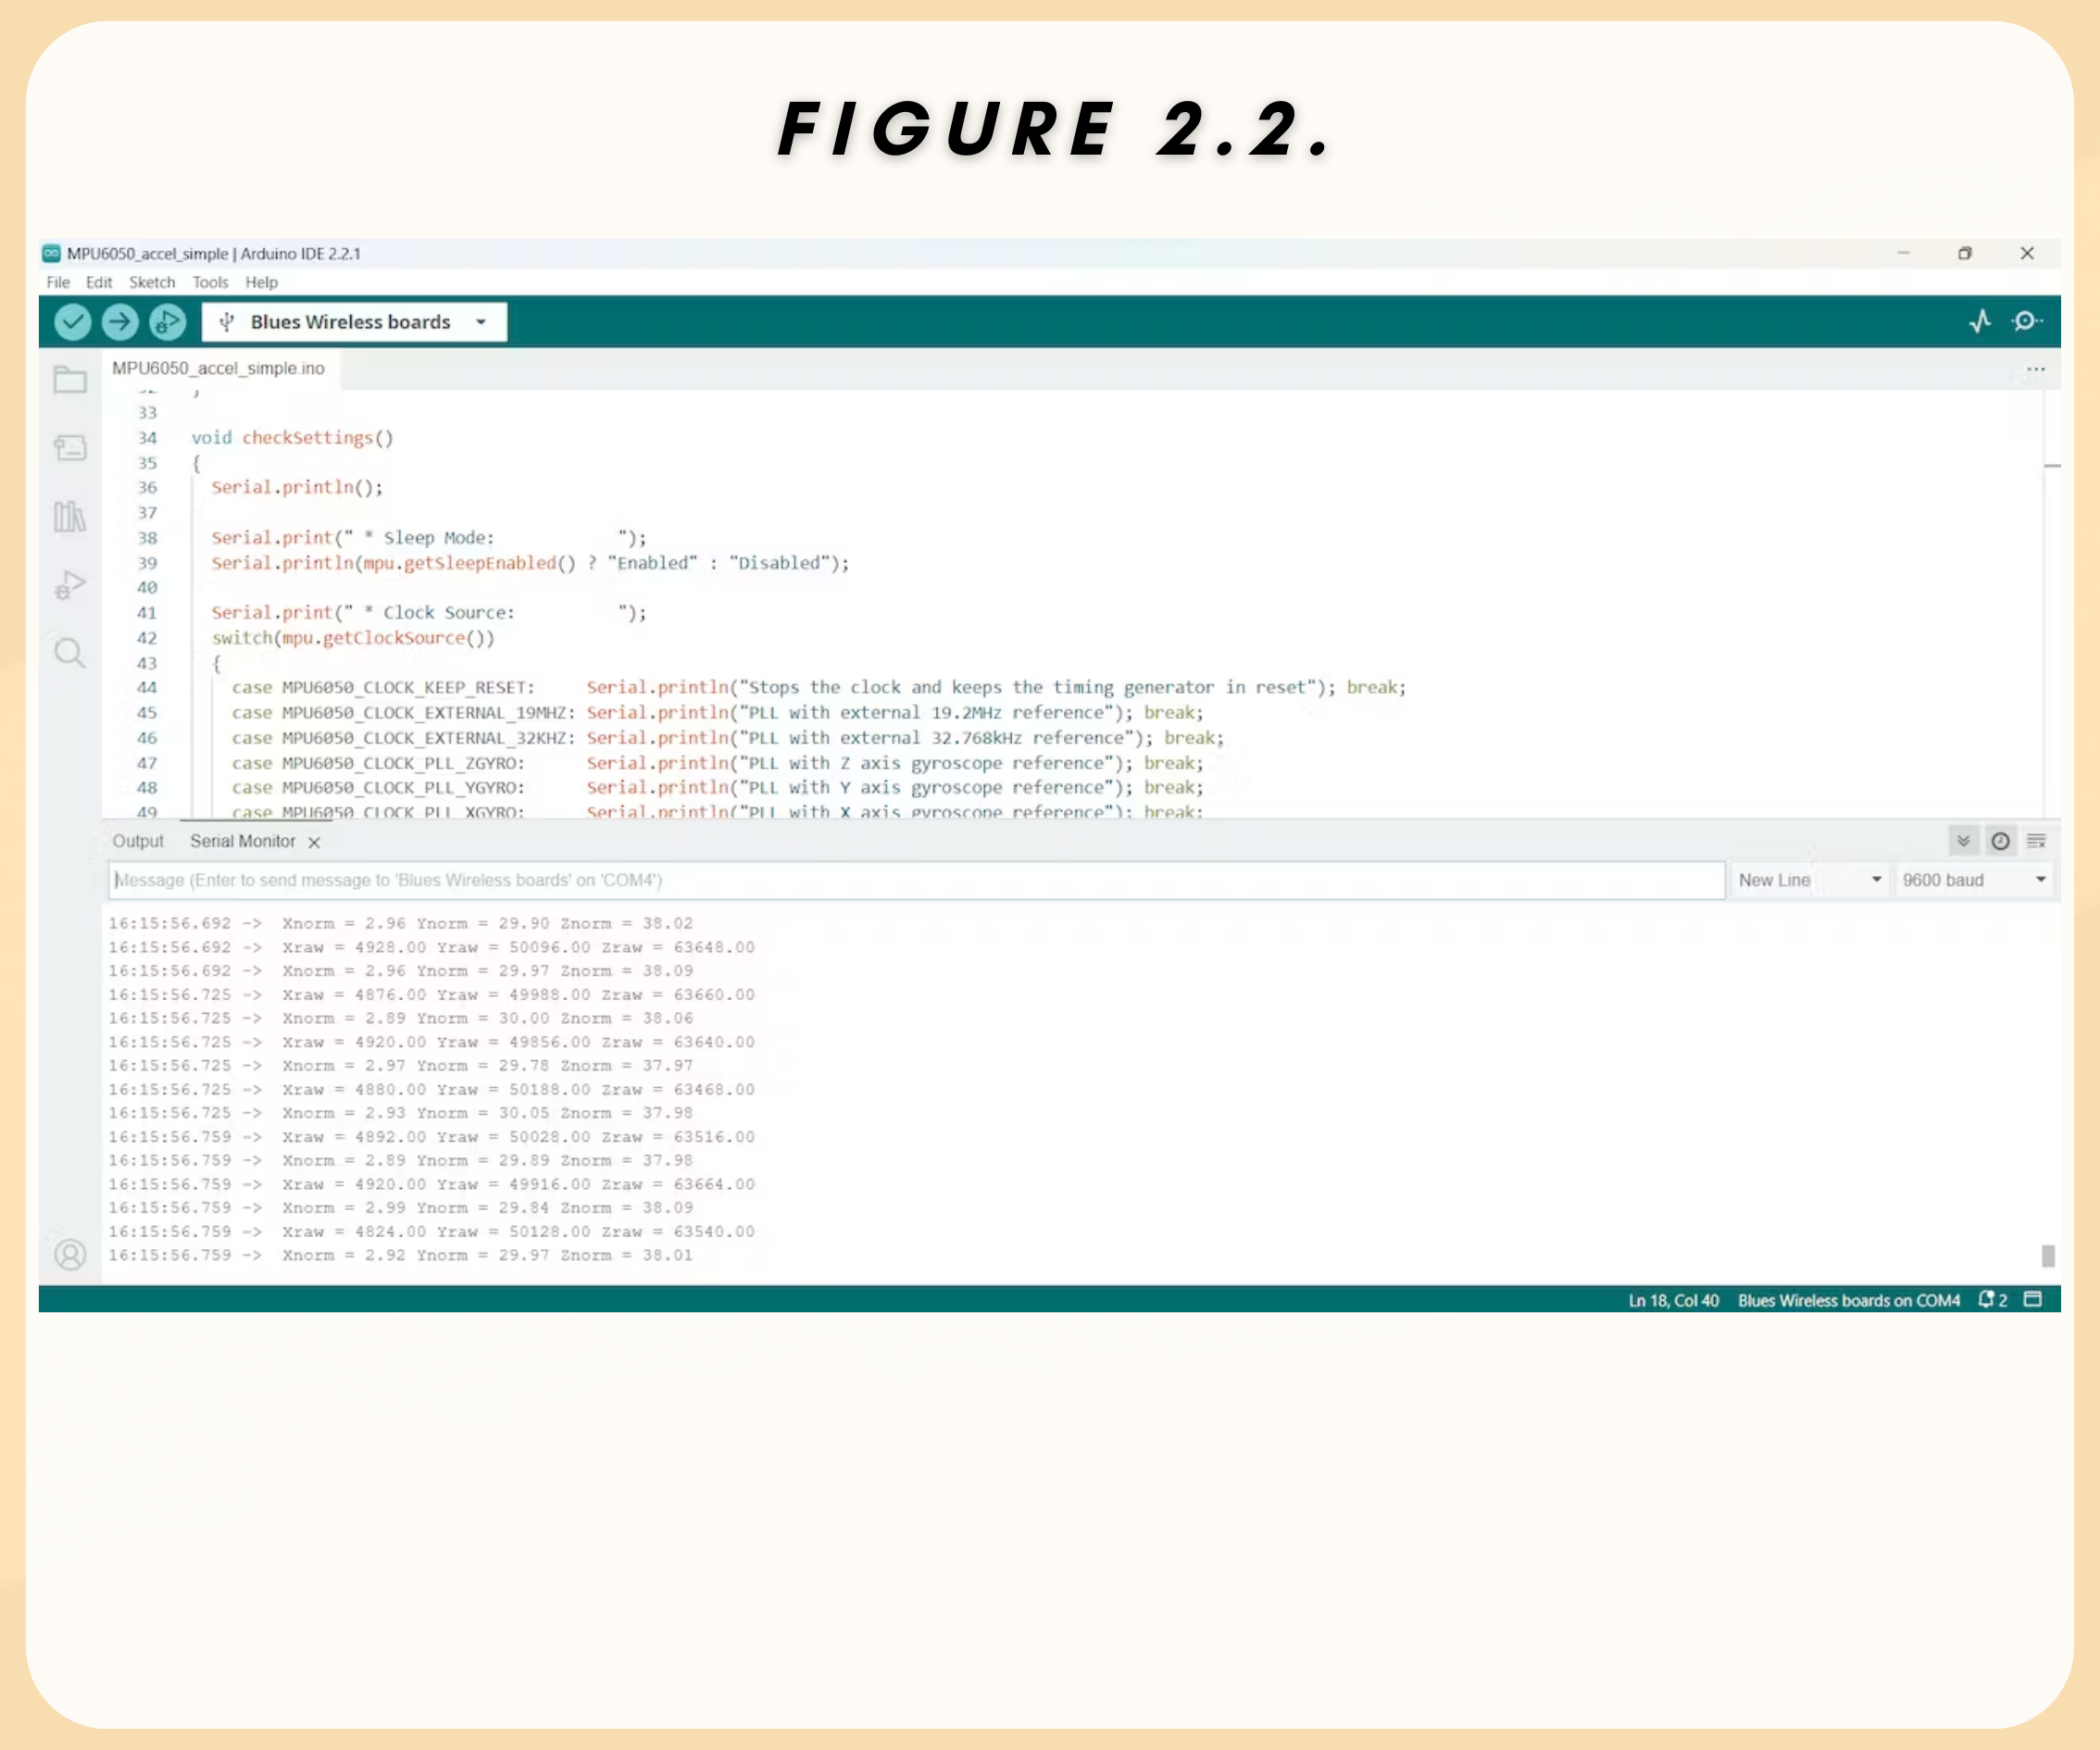Image resolution: width=2100 pixels, height=1750 pixels.
Task: Click the Ln 18, Col 40 status
Action: [x=1673, y=1300]
